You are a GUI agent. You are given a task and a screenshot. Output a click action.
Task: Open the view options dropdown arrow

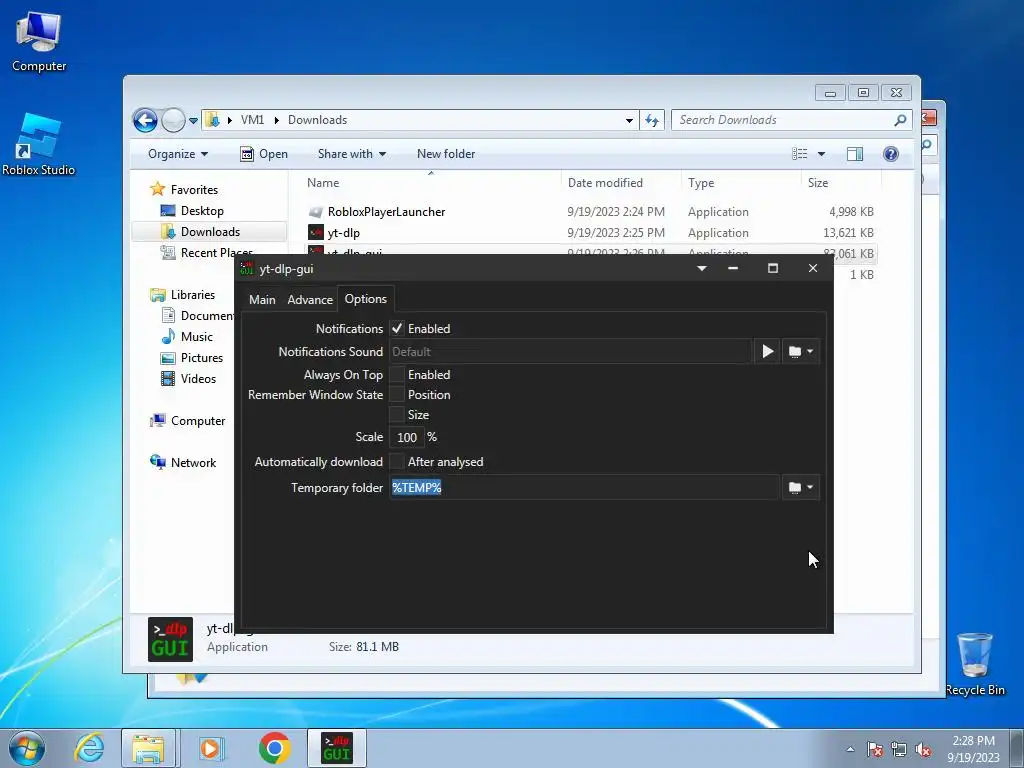click(822, 154)
